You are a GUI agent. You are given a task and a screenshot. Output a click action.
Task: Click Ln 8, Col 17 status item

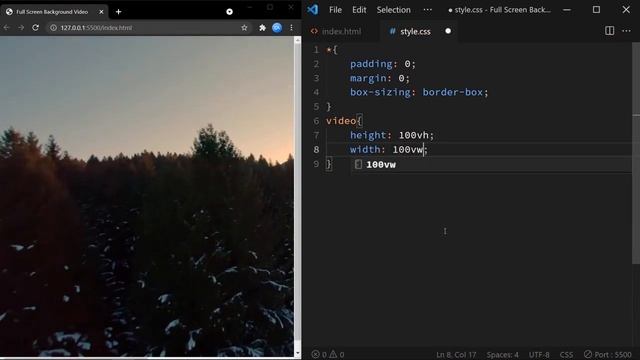coord(456,354)
